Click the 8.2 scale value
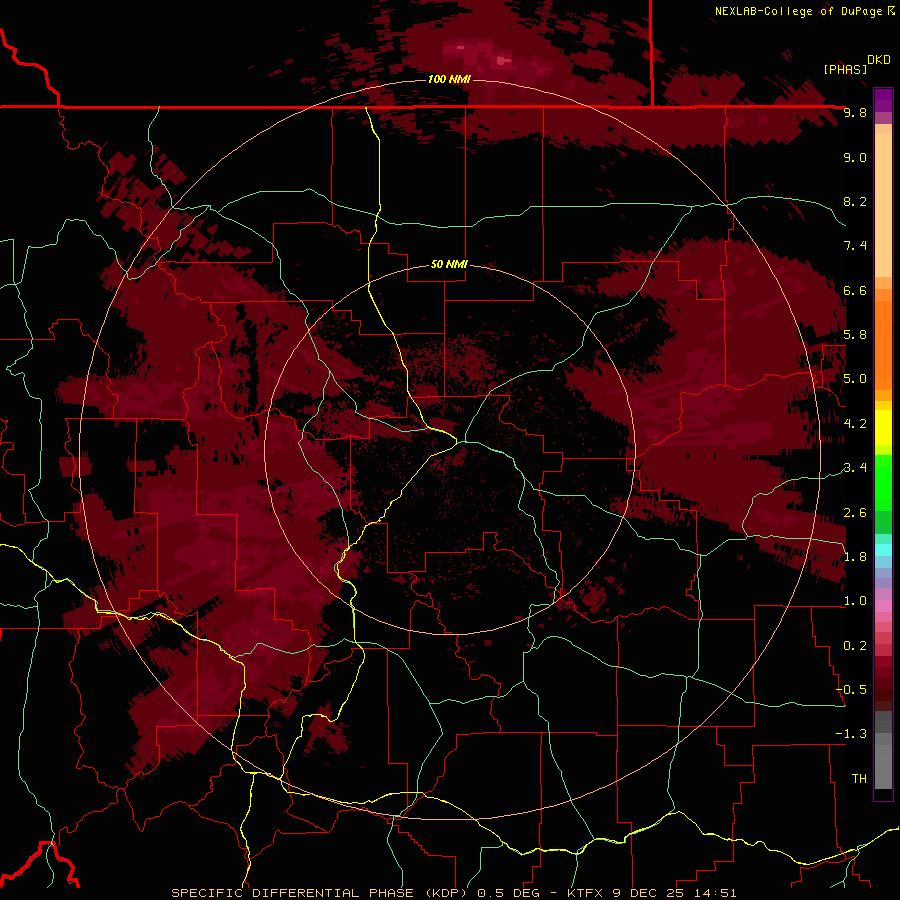This screenshot has height=900, width=900. pyautogui.click(x=855, y=201)
